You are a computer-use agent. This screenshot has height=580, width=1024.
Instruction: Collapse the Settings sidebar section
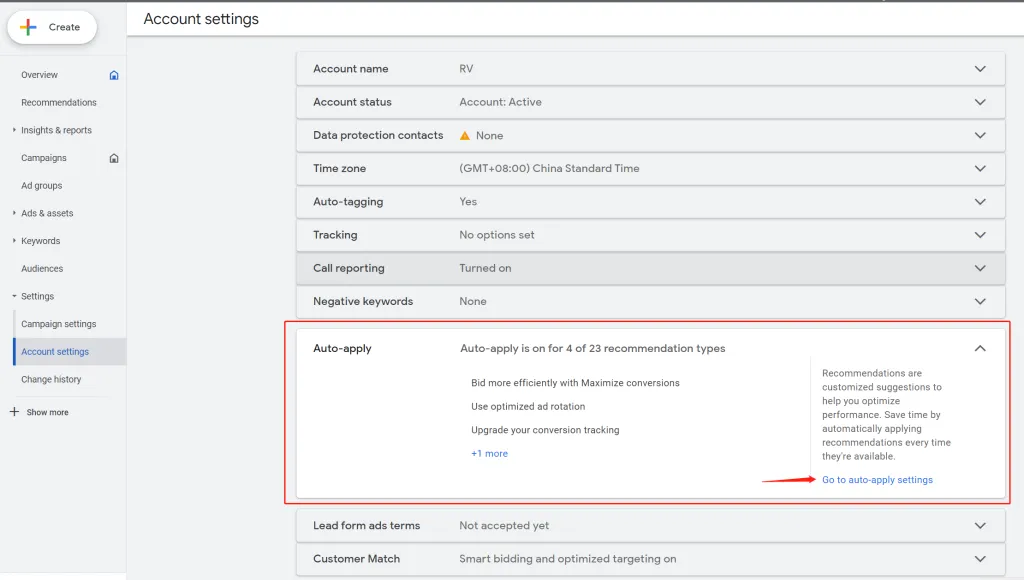(x=14, y=296)
